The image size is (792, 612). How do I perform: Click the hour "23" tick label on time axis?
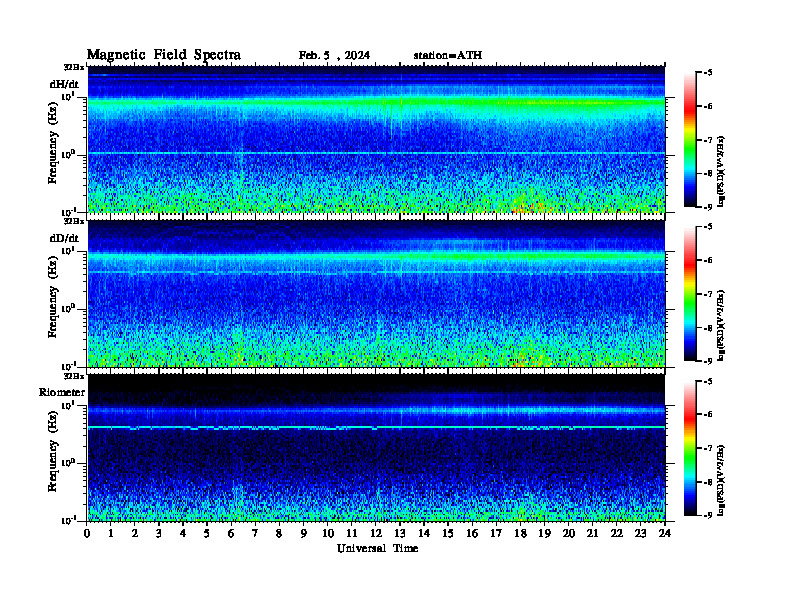[640, 534]
